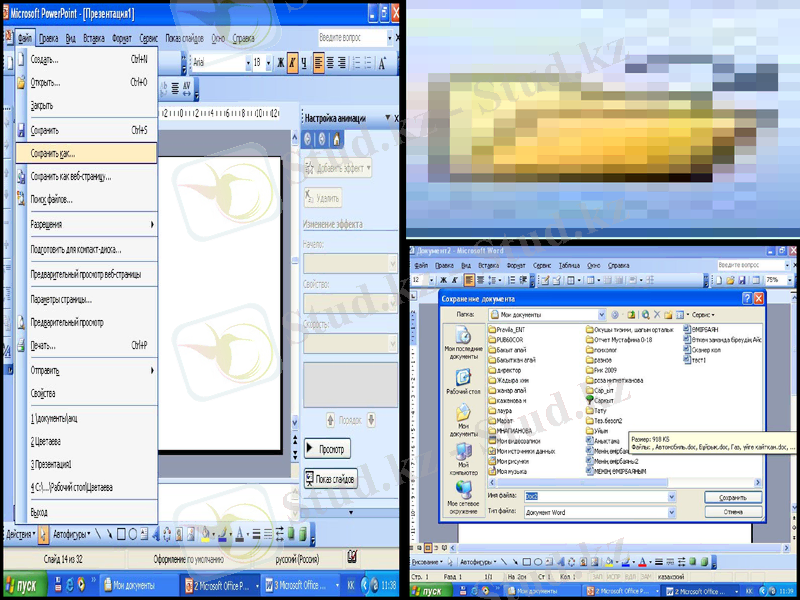Toggle underline 'Ч' formatting in PowerPoint
The width and height of the screenshot is (800, 600).
tap(303, 62)
